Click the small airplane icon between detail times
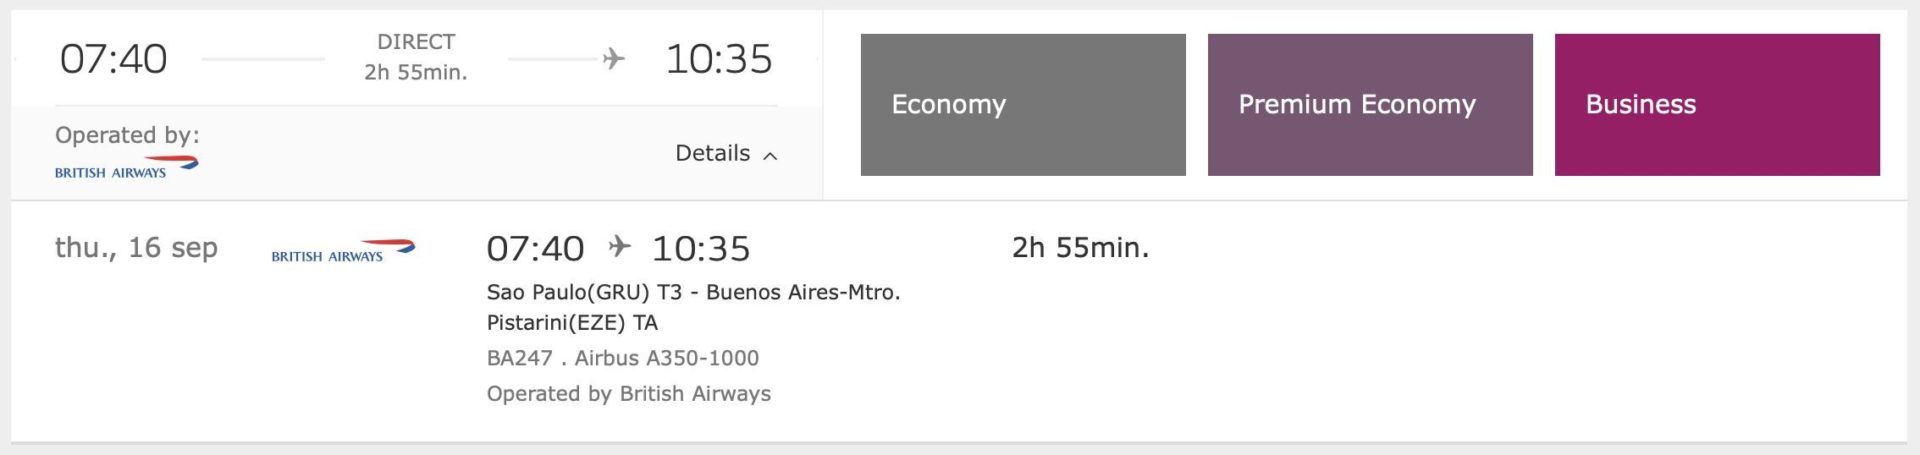 coord(620,246)
